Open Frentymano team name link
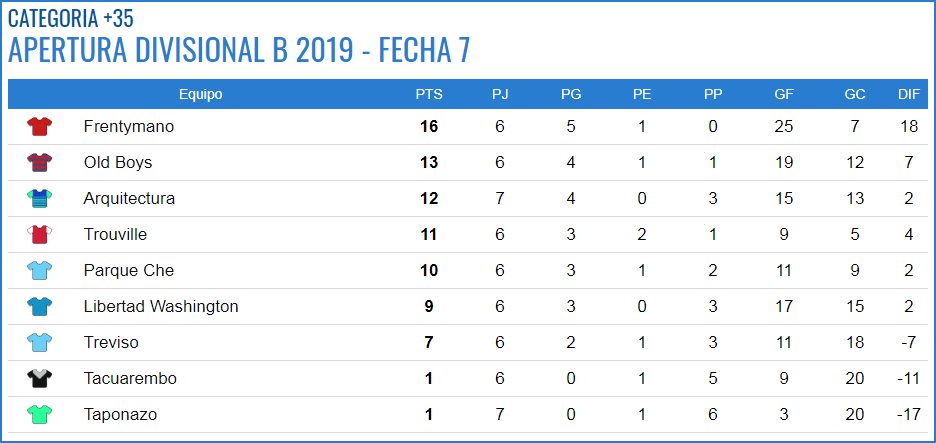Viewport: 936px width, 443px height. [129, 127]
